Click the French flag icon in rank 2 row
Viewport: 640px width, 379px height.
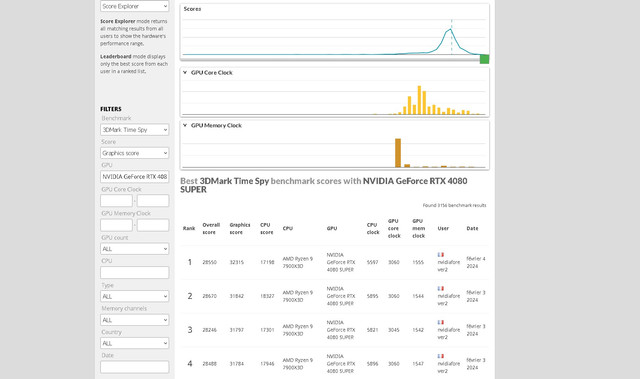pyautogui.click(x=440, y=288)
